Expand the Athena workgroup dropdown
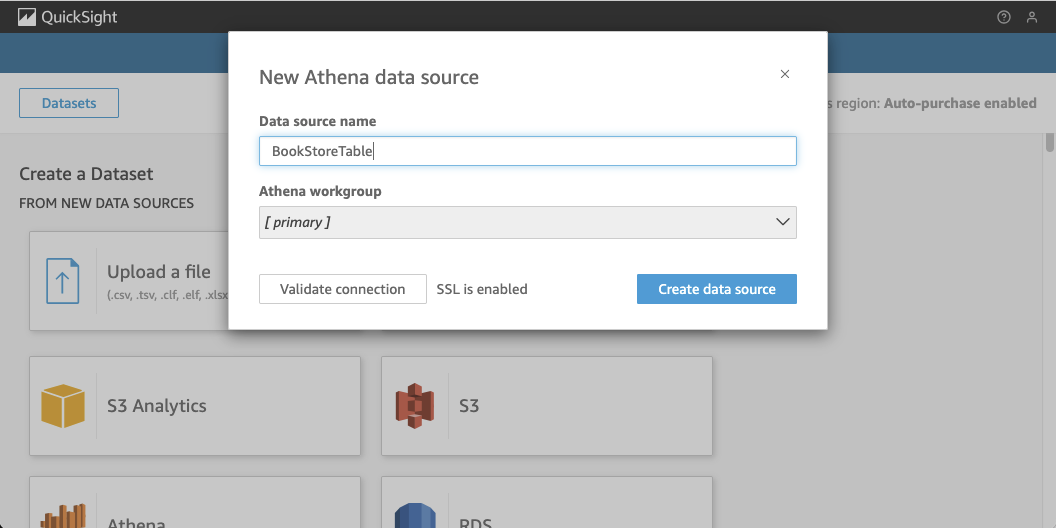Viewport: 1056px width, 528px height. (527, 222)
